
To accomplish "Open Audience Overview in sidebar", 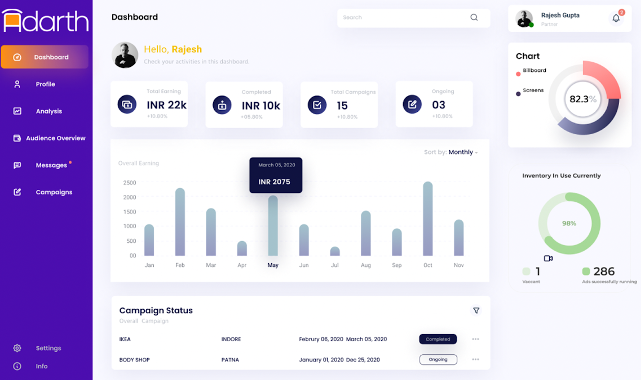I will [56, 138].
